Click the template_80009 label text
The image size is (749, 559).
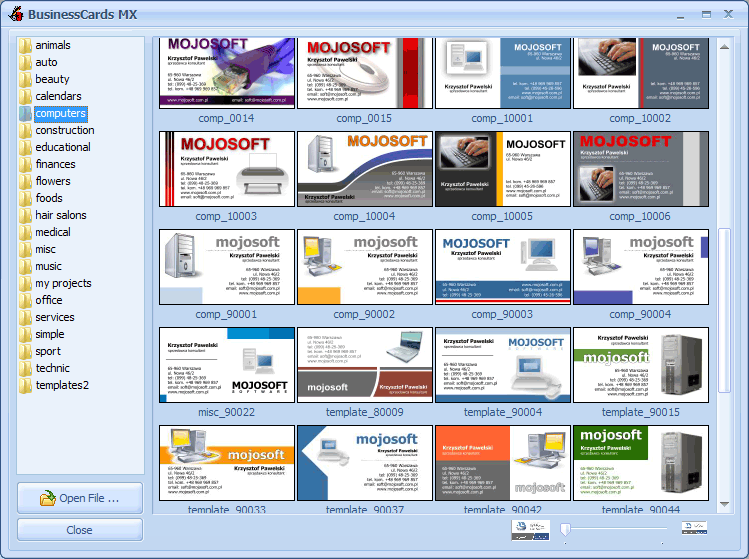[x=364, y=412]
